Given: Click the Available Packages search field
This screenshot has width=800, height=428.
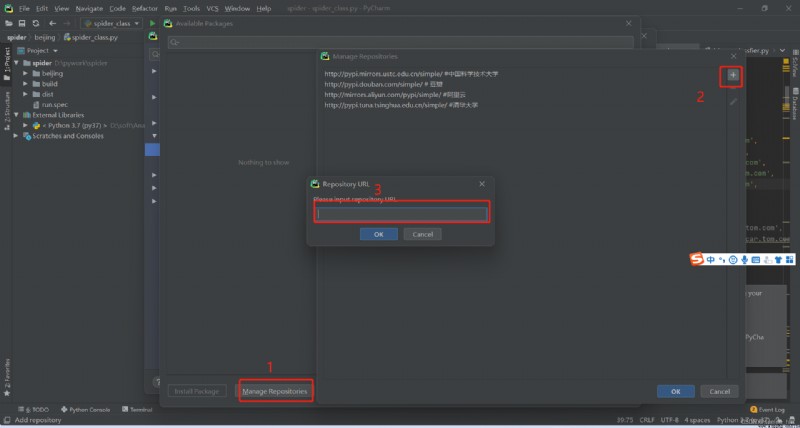Looking at the screenshot, I should tap(401, 42).
